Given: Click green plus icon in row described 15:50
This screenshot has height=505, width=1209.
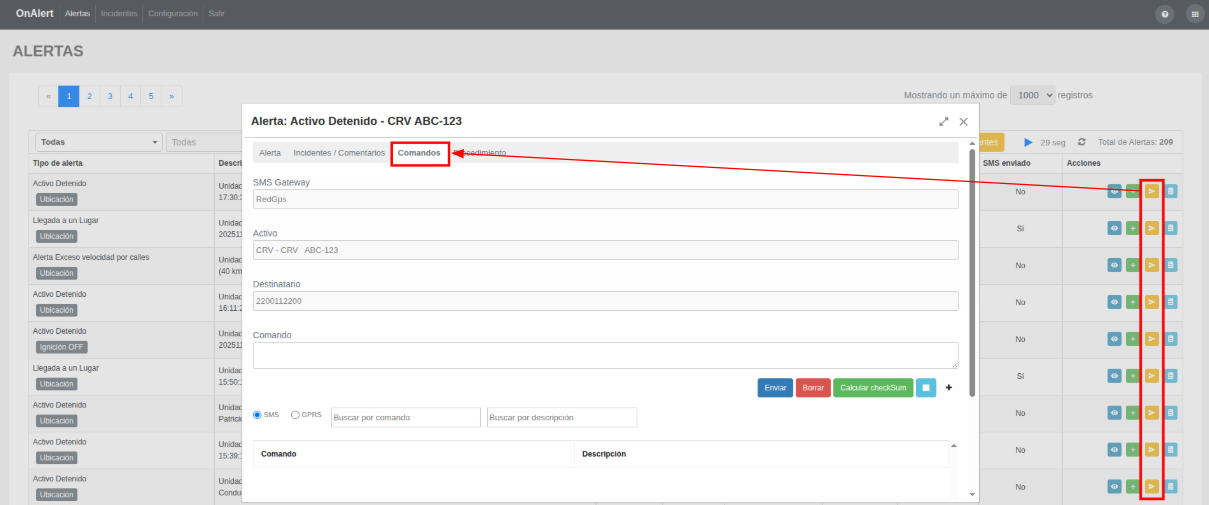Looking at the screenshot, I should coord(1133,376).
